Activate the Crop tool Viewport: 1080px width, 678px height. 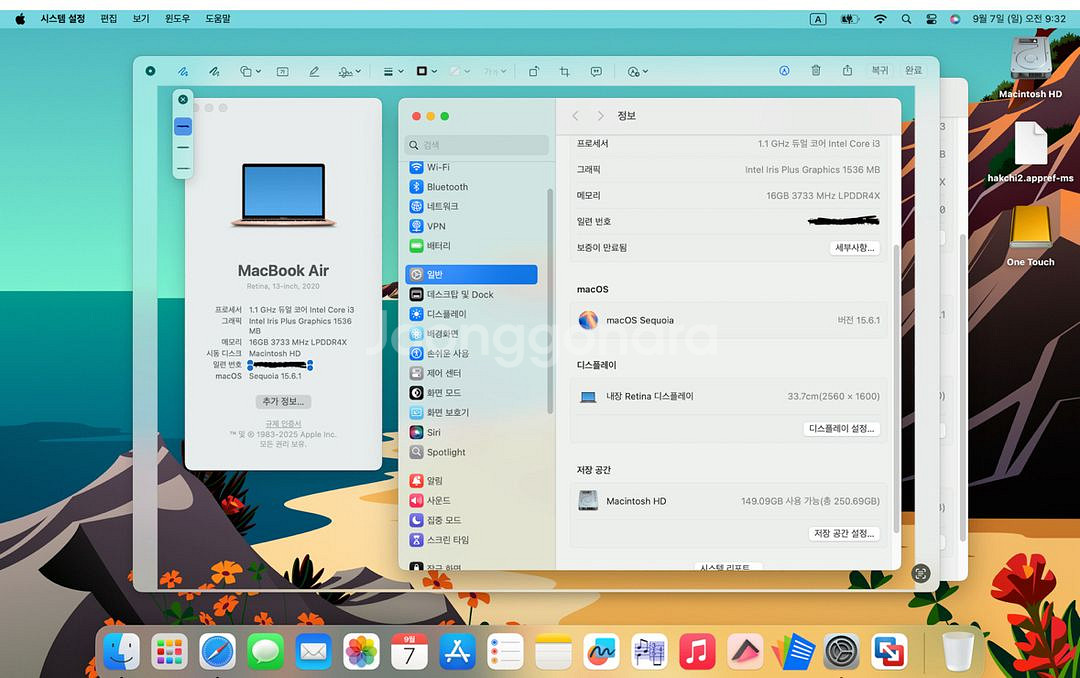(x=565, y=72)
